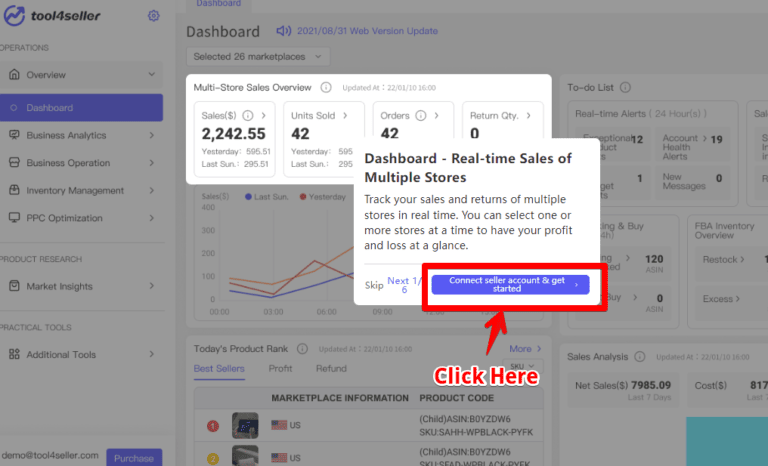This screenshot has height=466, width=768.
Task: Click the settings gear icon beside the logo
Action: tap(153, 16)
